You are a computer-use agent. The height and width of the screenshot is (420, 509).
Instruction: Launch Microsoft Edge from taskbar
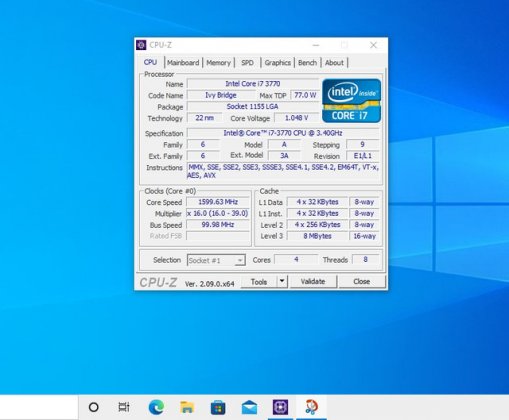pyautogui.click(x=156, y=407)
